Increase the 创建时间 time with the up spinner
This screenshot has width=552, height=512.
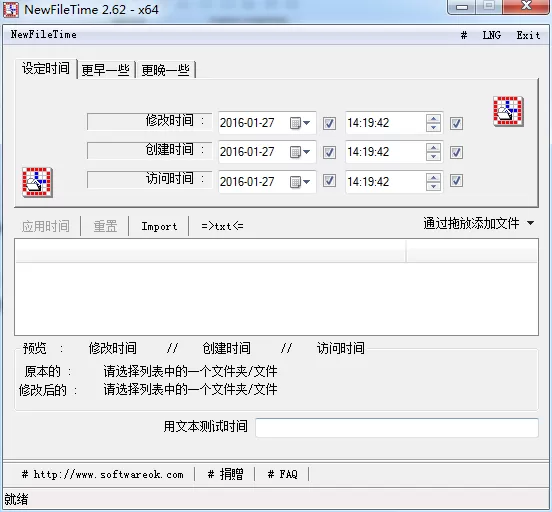[433, 148]
